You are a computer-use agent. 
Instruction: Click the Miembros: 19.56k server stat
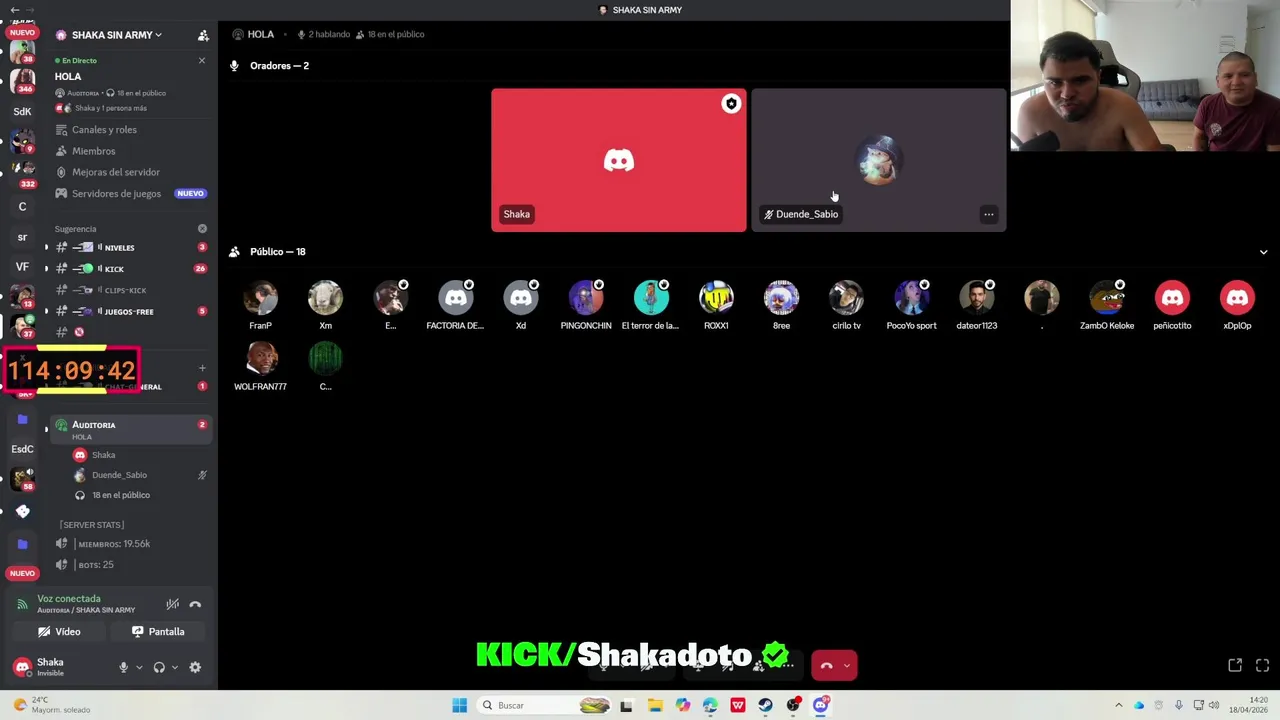[x=114, y=544]
